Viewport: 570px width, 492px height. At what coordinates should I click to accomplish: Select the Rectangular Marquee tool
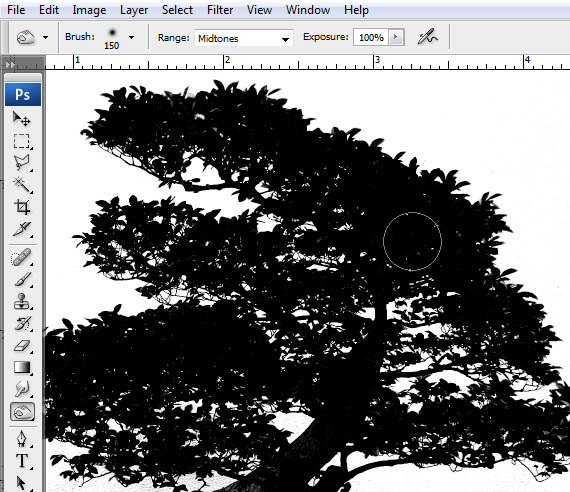[x=22, y=141]
